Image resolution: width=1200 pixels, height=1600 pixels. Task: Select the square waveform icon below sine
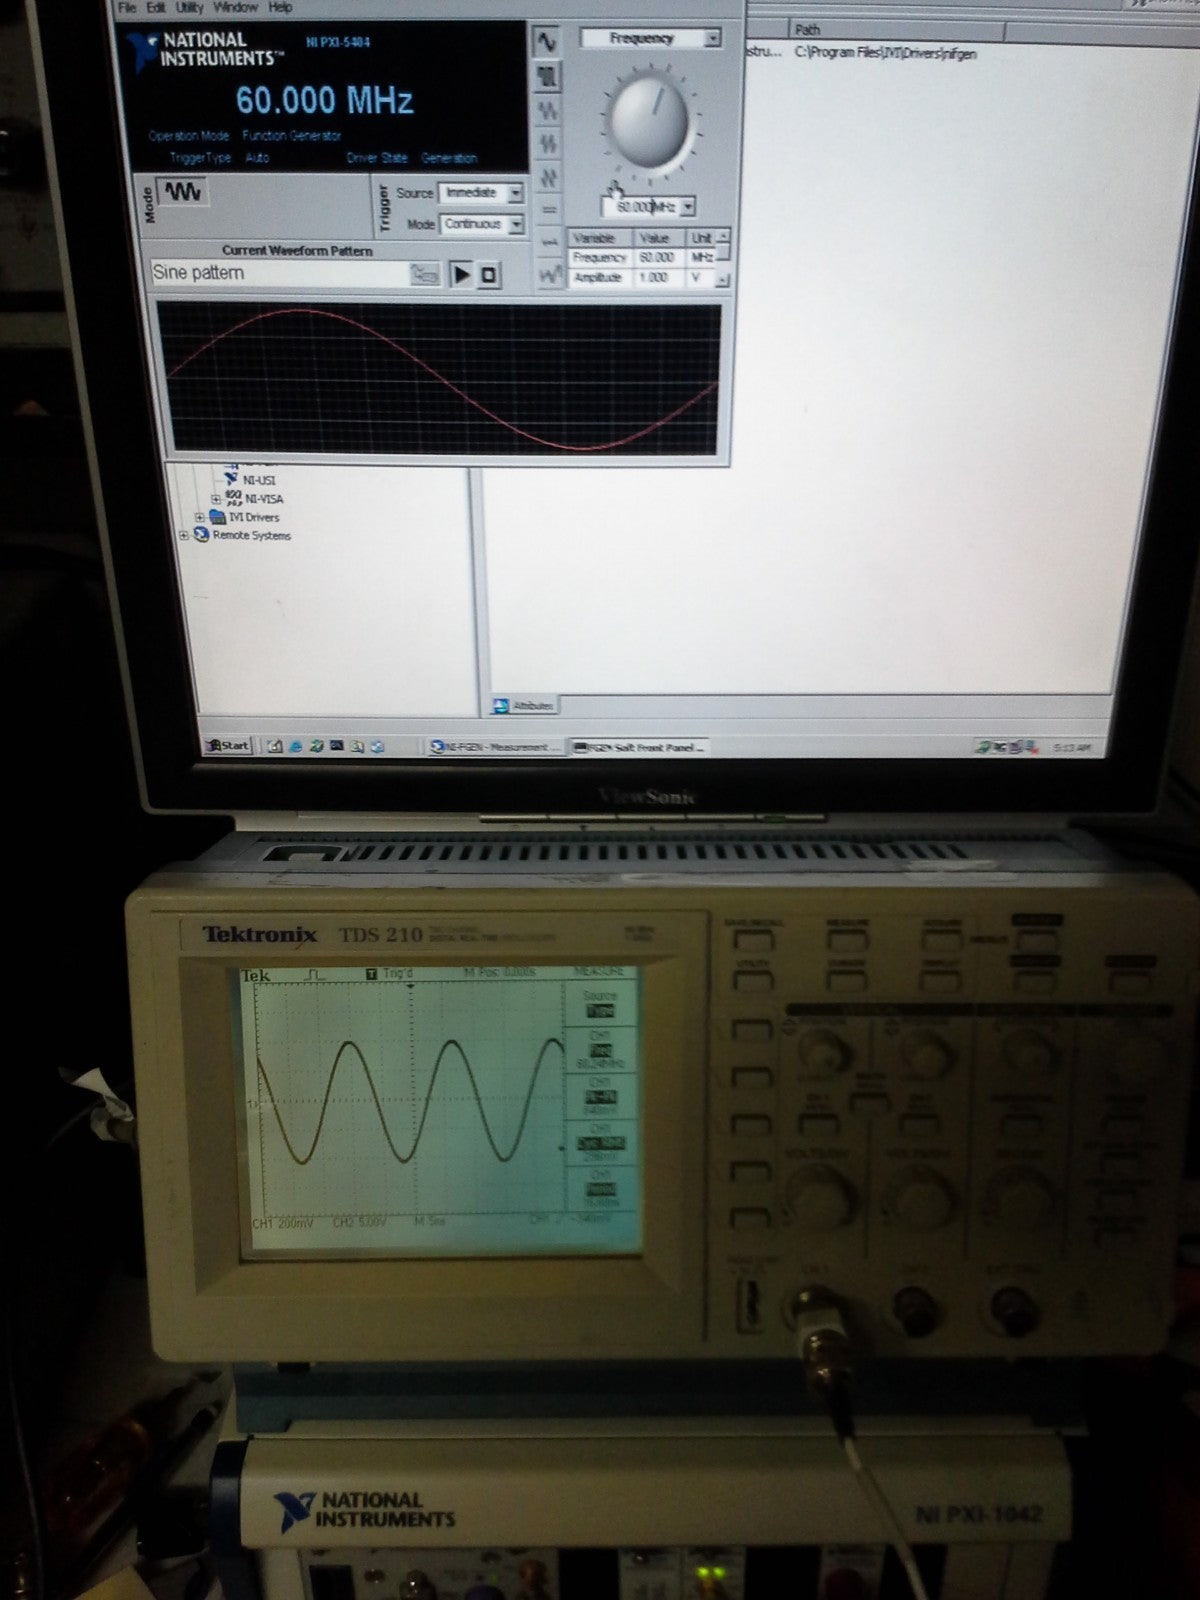(x=547, y=76)
